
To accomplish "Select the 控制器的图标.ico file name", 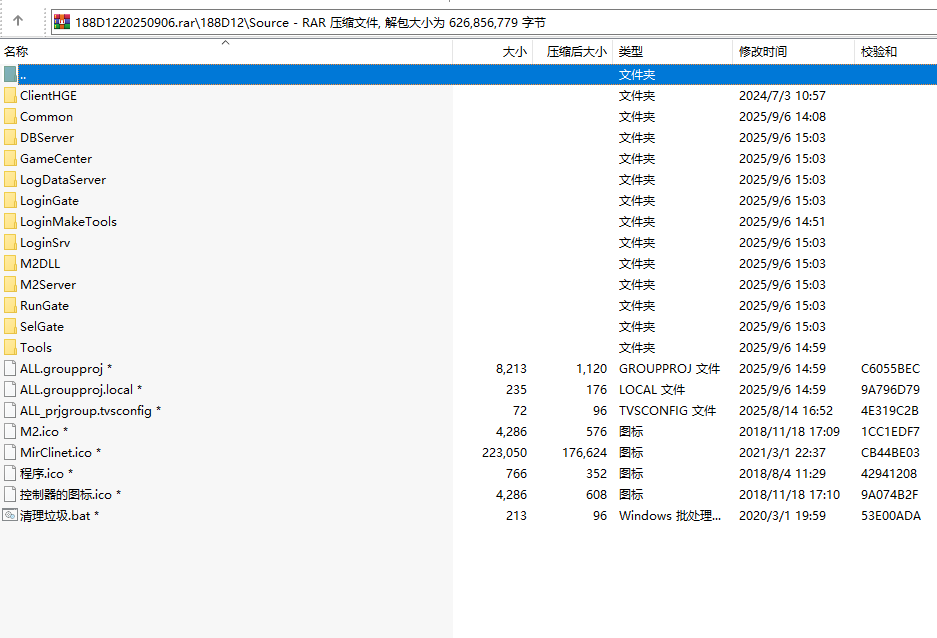I will pos(66,495).
